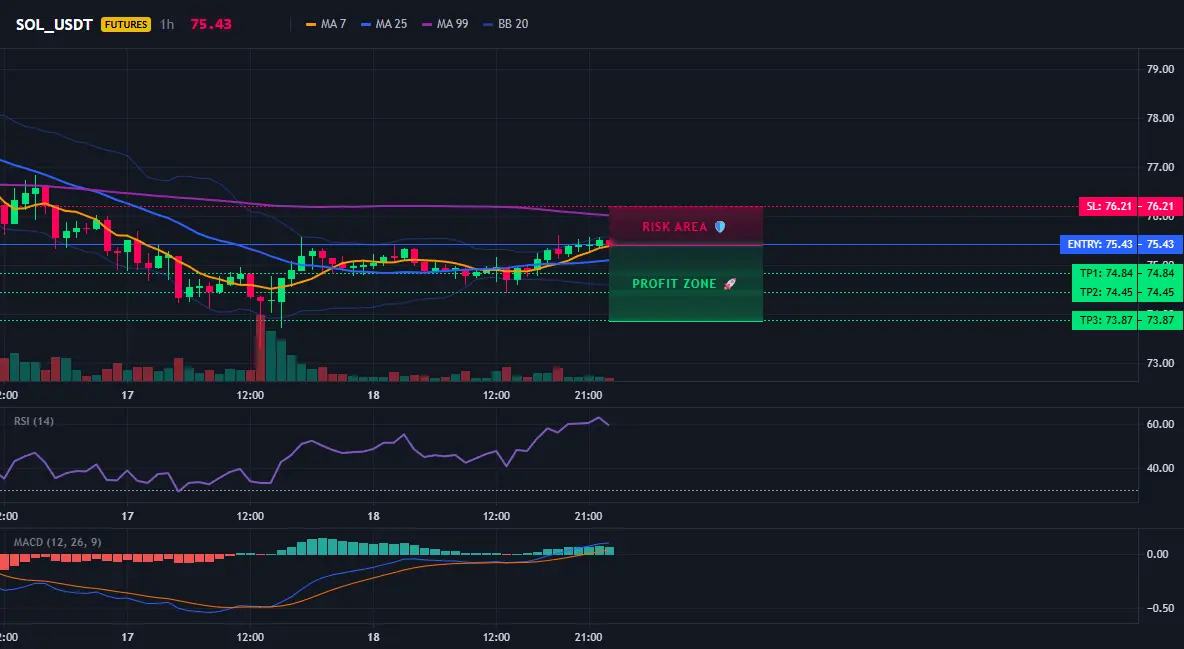Click the rocket icon in PROFIT ZONE

tap(729, 284)
